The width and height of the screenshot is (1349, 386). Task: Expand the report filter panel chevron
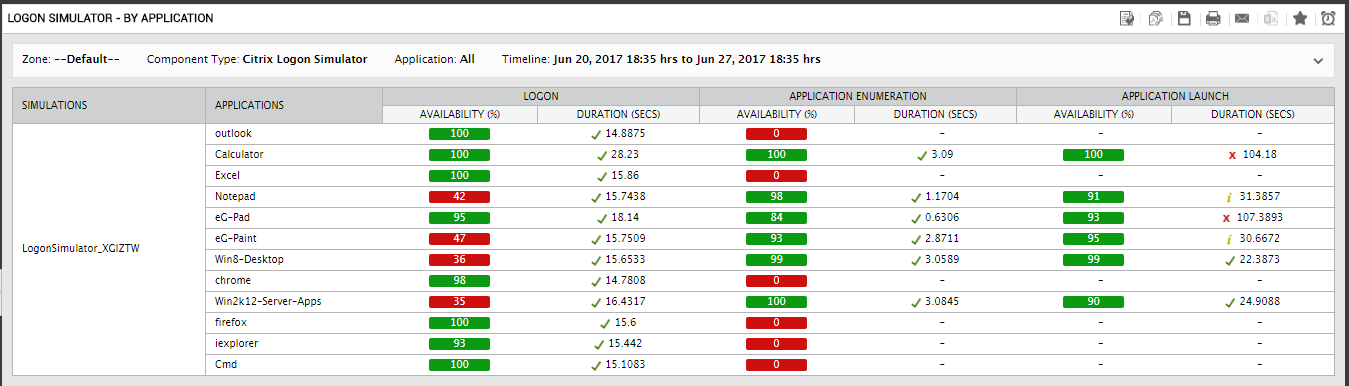point(1317,60)
